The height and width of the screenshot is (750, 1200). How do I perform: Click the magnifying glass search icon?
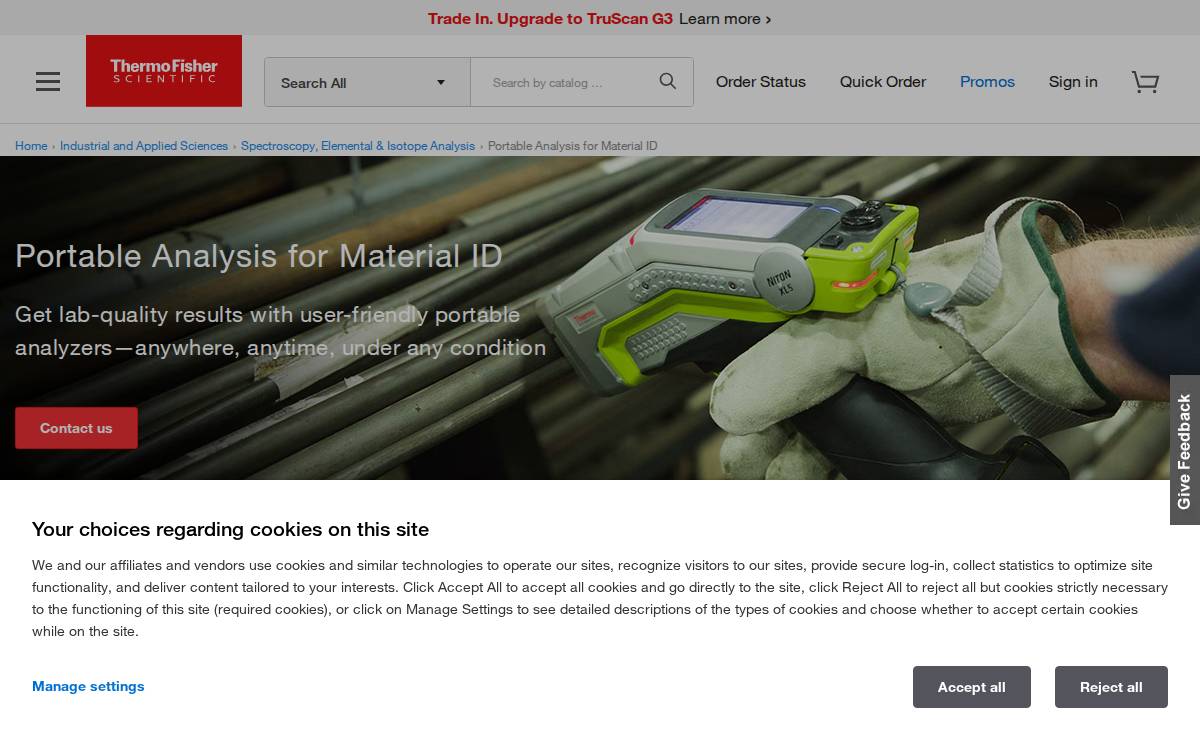pos(668,82)
